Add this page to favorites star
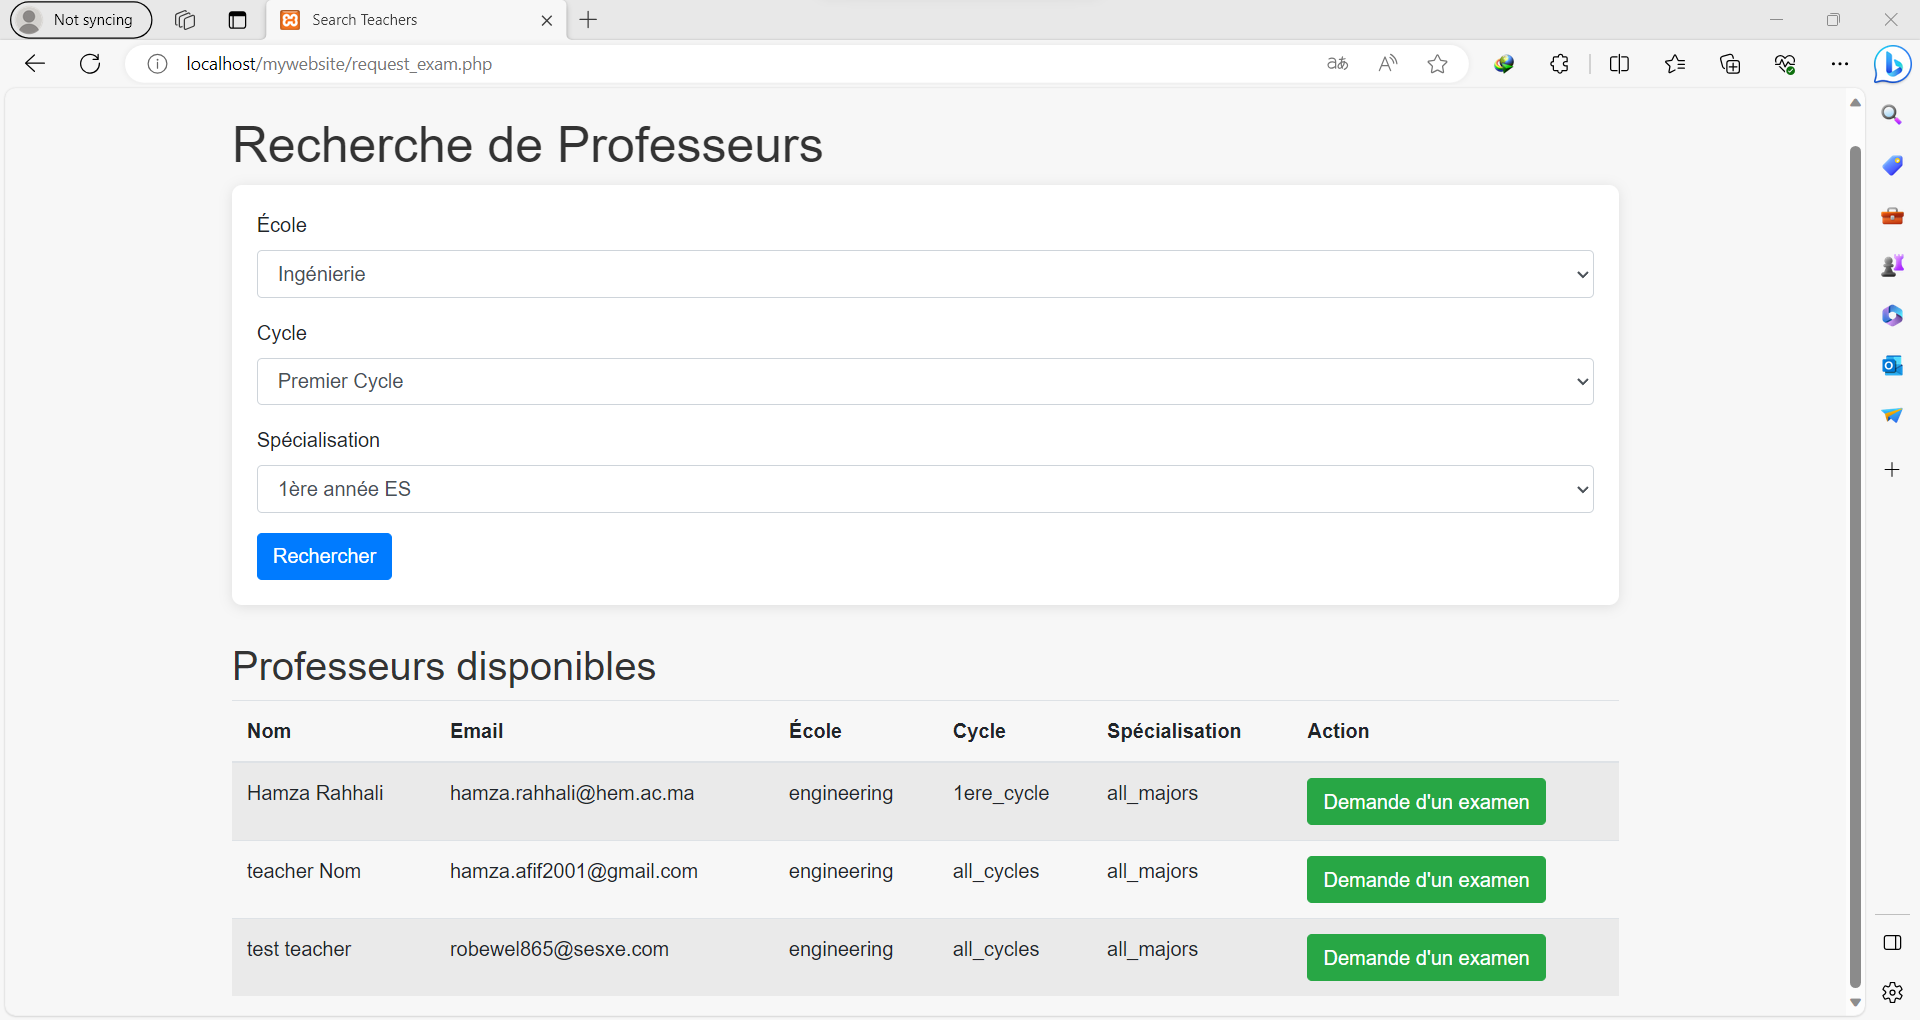 (1437, 64)
